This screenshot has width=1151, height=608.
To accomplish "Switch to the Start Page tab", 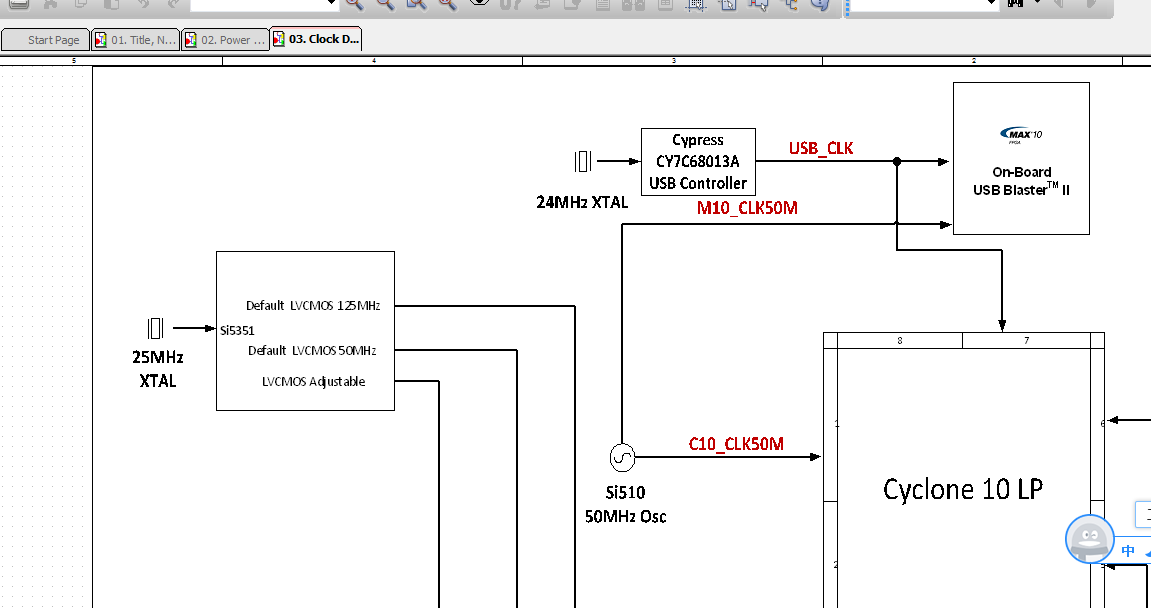I will pos(45,40).
